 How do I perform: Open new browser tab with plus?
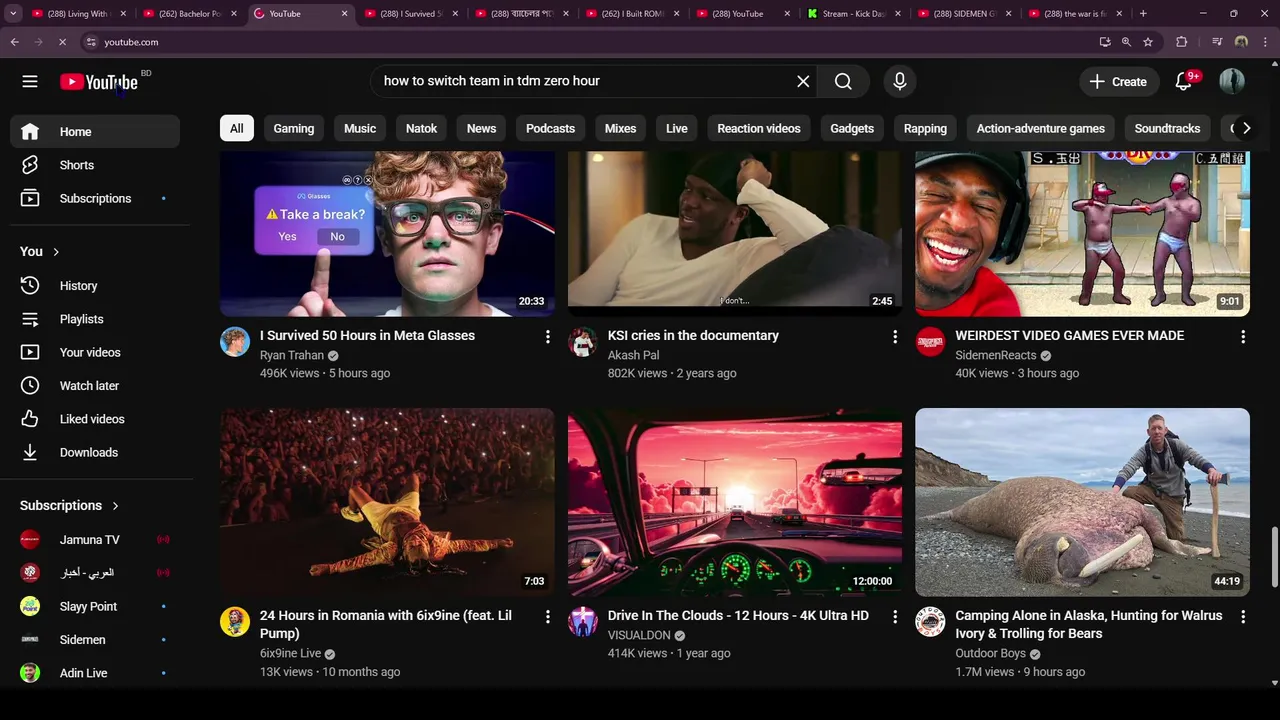pyautogui.click(x=1143, y=14)
